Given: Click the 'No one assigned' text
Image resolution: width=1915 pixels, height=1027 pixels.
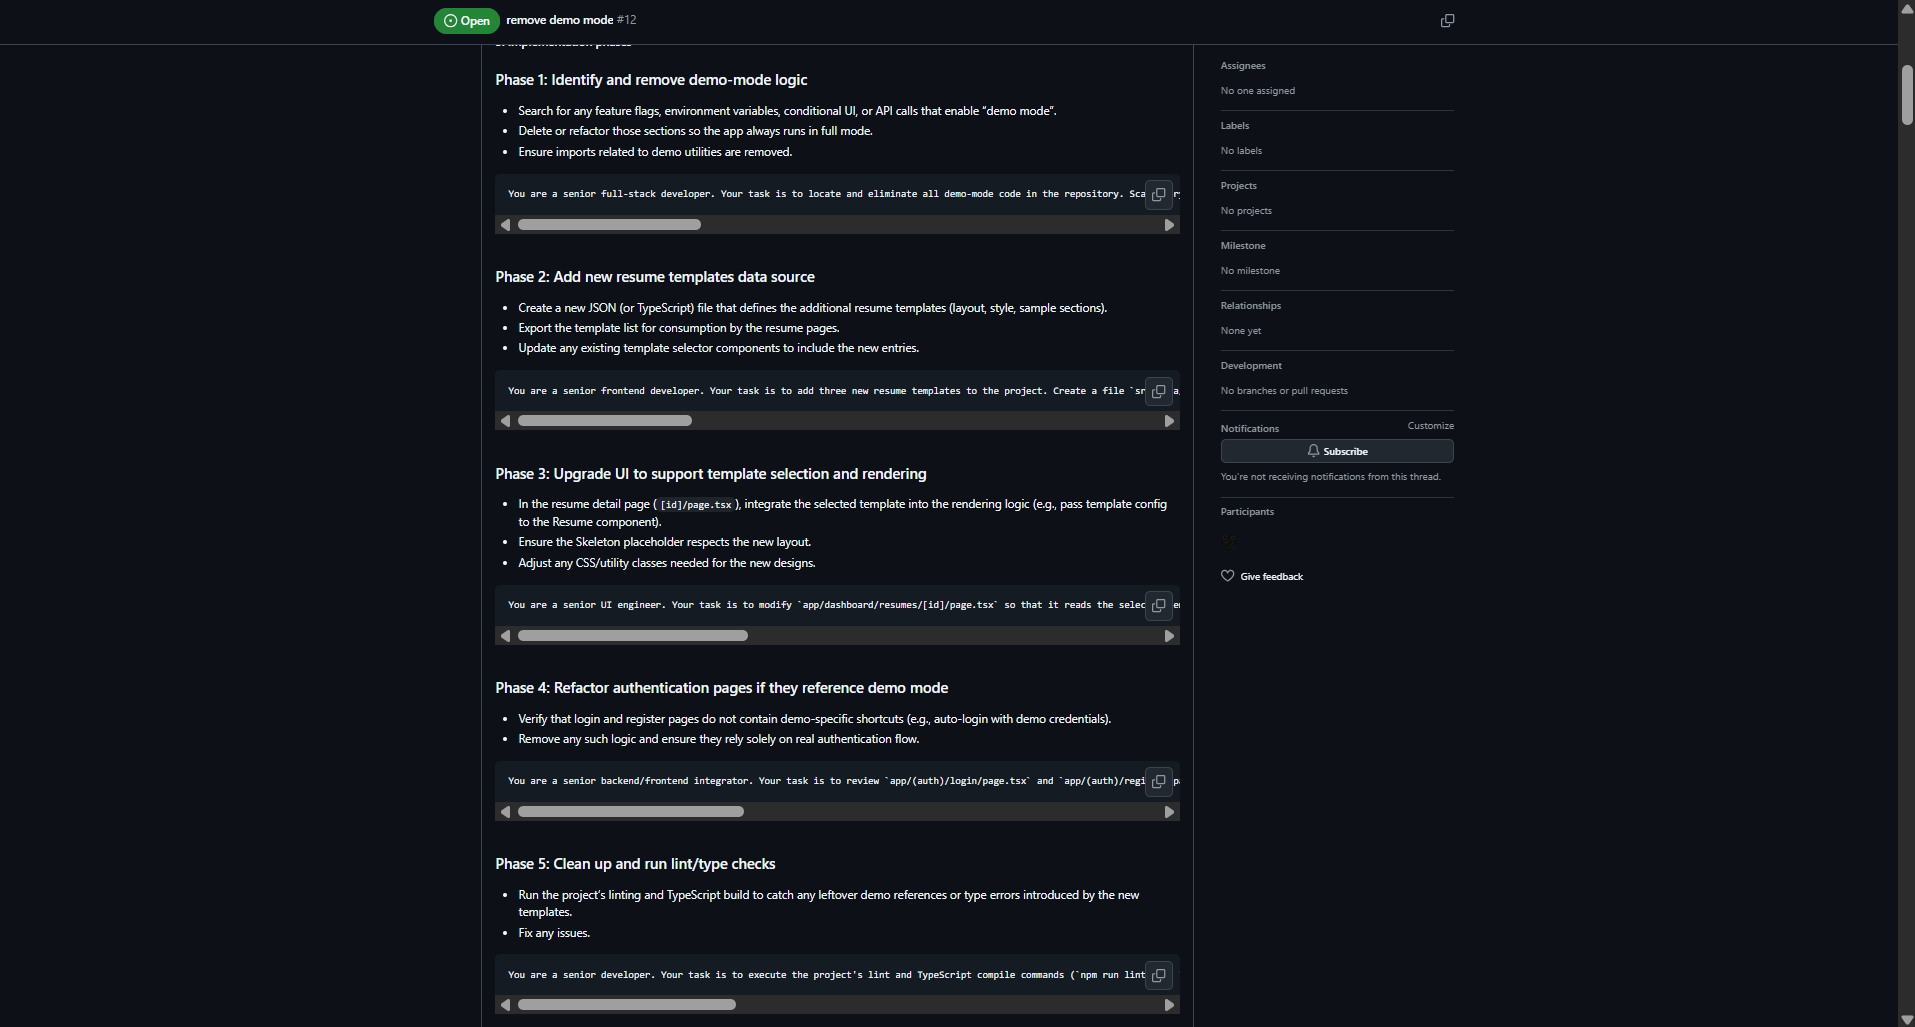Looking at the screenshot, I should click(1258, 91).
